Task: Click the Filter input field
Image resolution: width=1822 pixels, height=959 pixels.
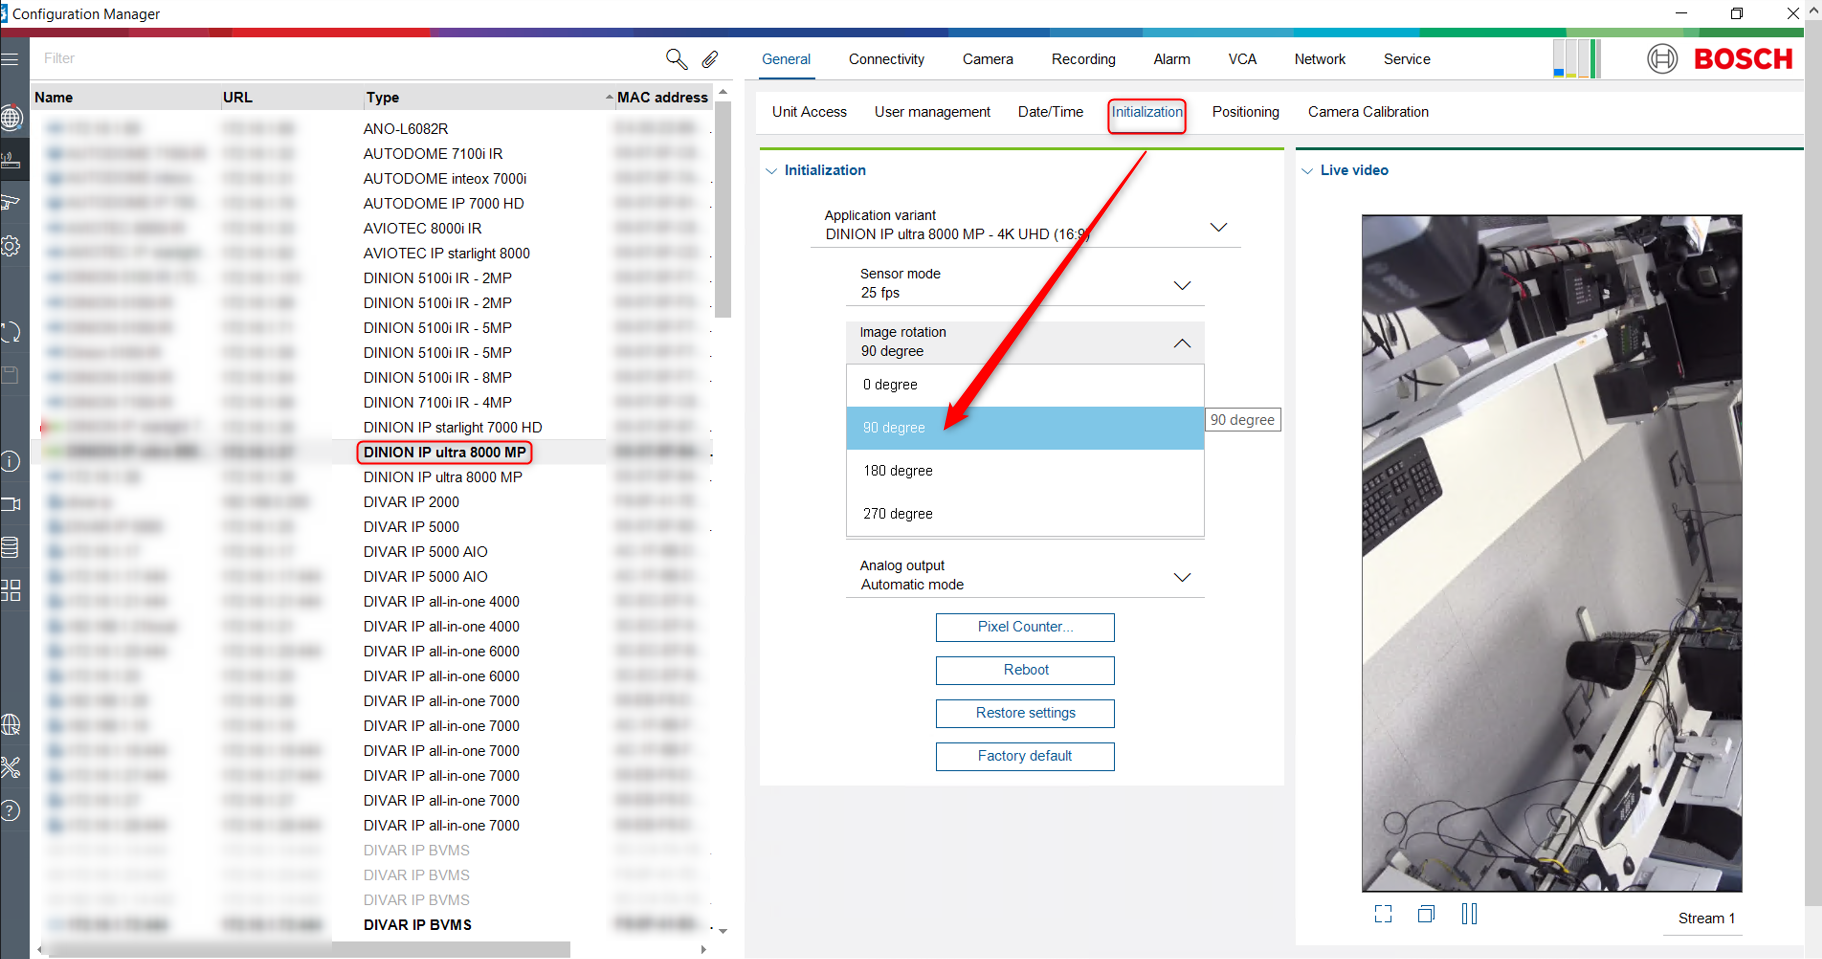Action: [x=340, y=59]
